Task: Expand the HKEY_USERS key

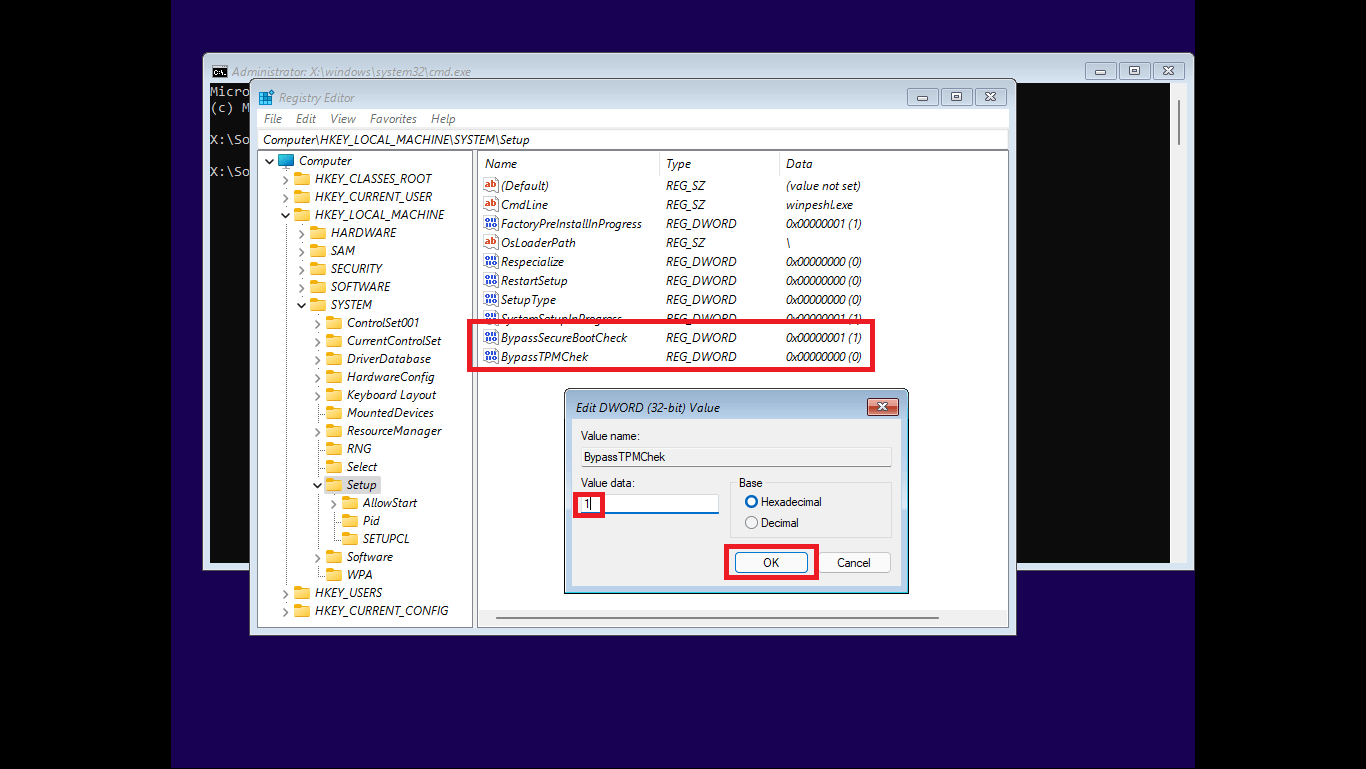Action: [286, 593]
